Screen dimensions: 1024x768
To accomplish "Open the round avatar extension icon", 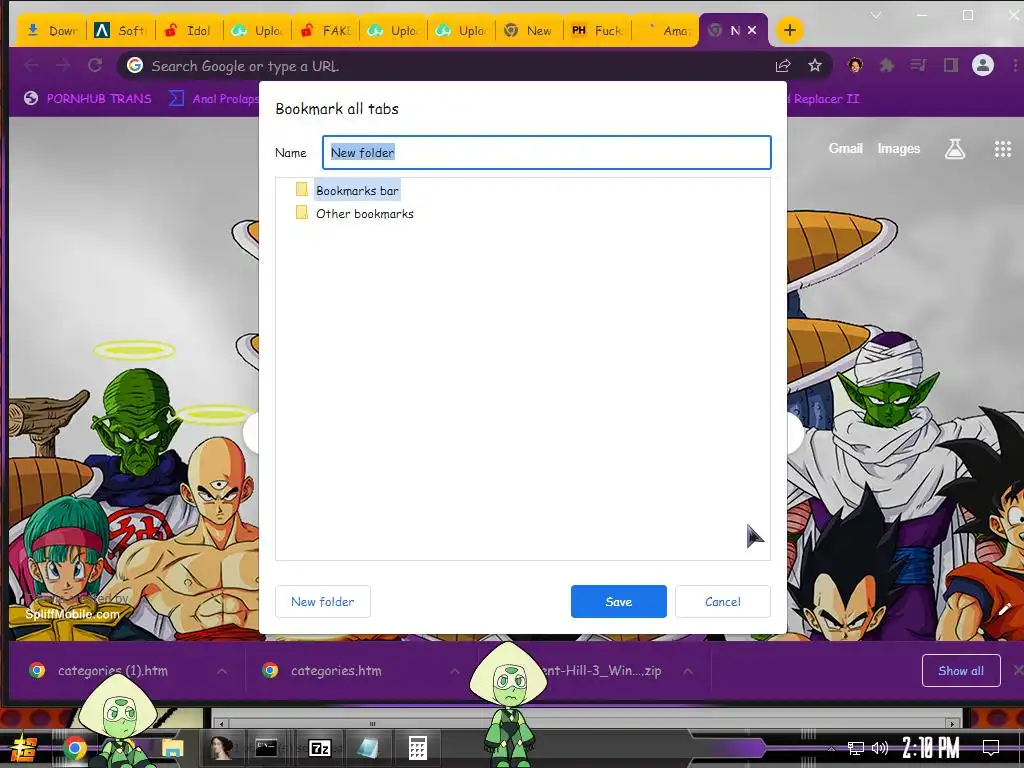I will [855, 65].
